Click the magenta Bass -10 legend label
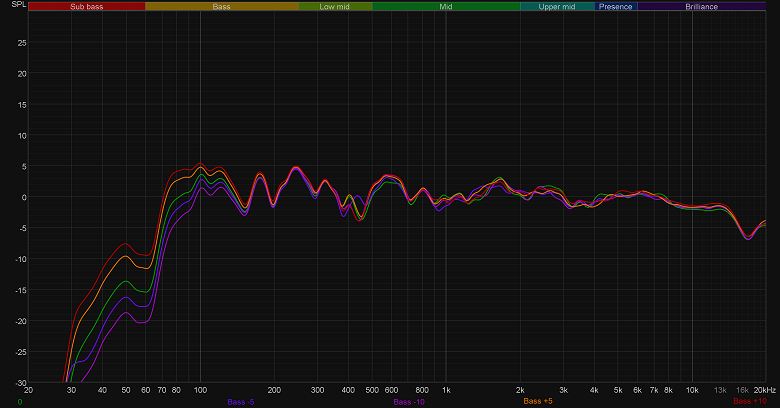Image resolution: width=780 pixels, height=408 pixels. click(409, 402)
